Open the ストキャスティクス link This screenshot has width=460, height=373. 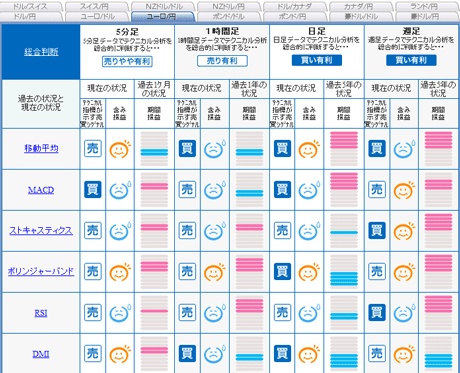pos(41,230)
